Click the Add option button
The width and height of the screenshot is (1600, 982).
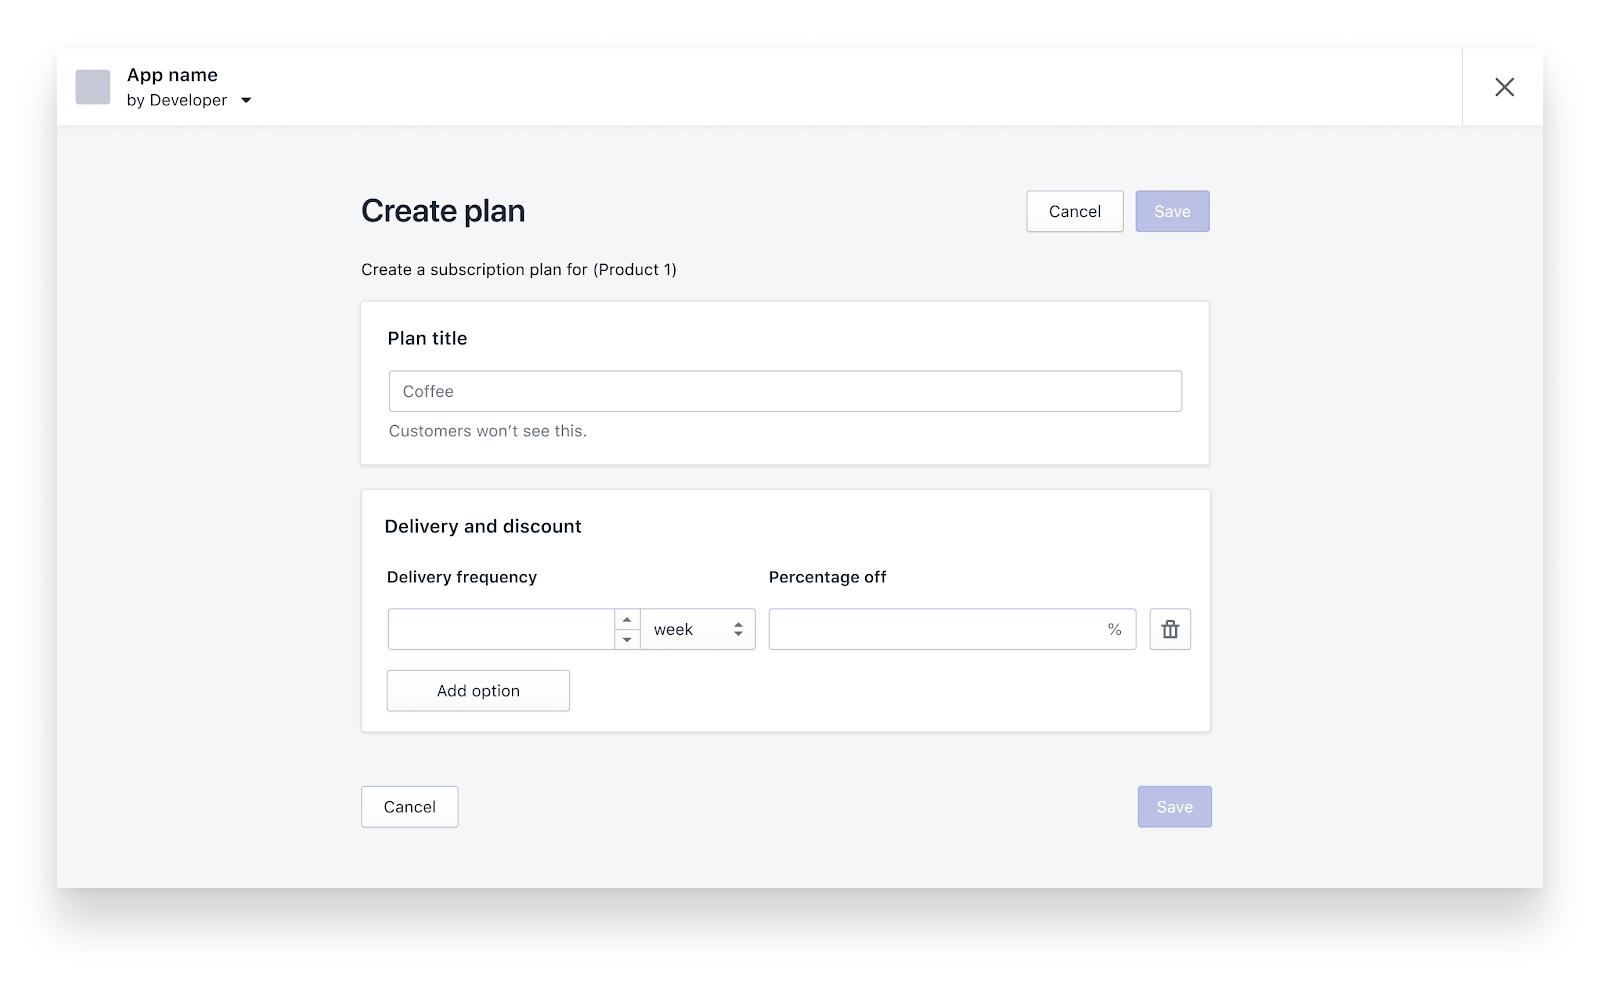(x=478, y=691)
